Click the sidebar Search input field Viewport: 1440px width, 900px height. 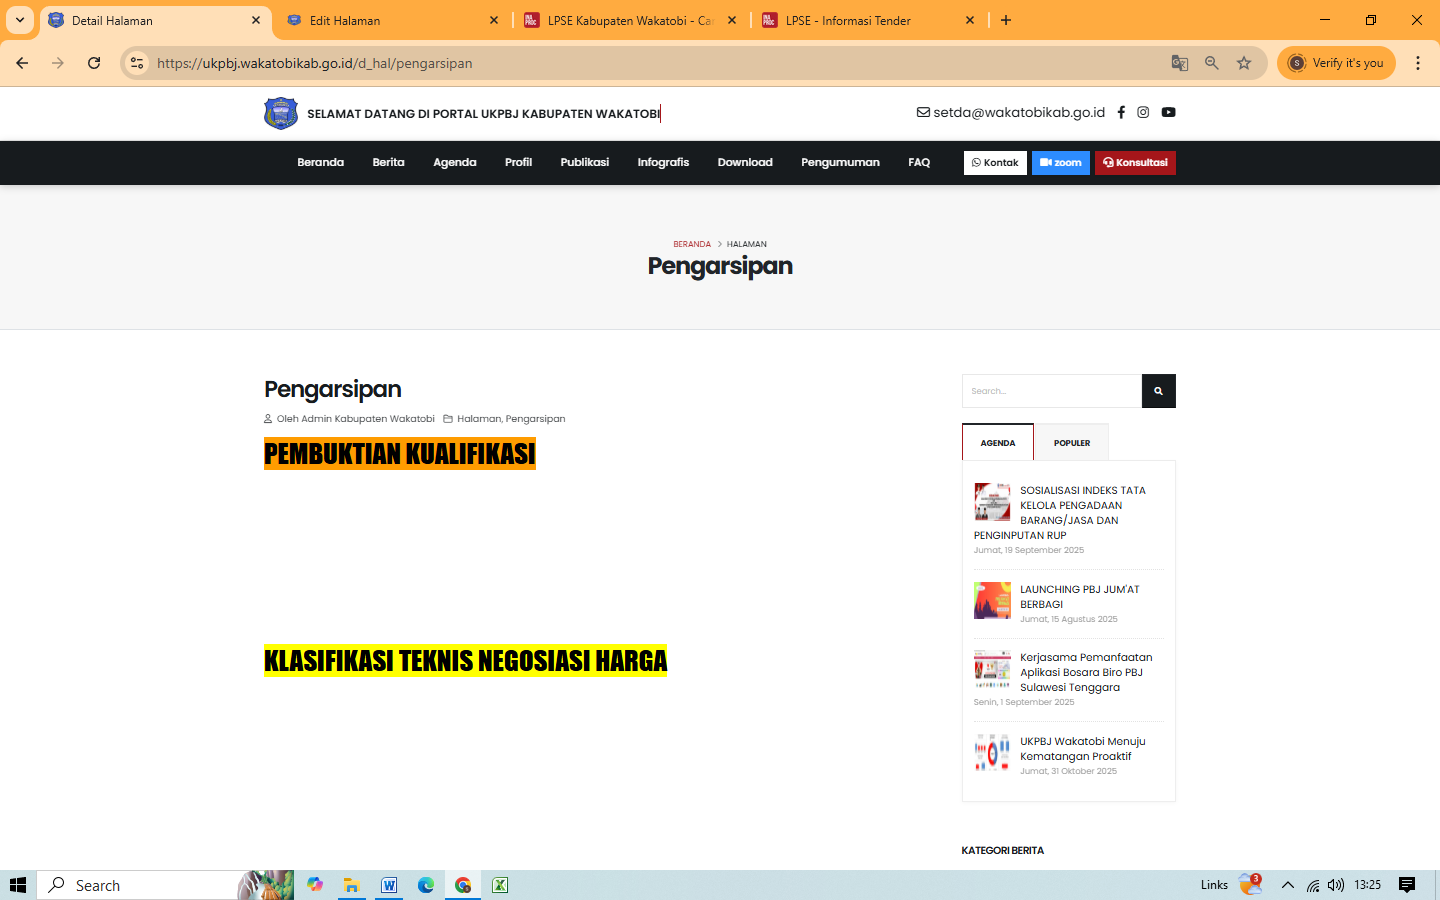(1051, 391)
